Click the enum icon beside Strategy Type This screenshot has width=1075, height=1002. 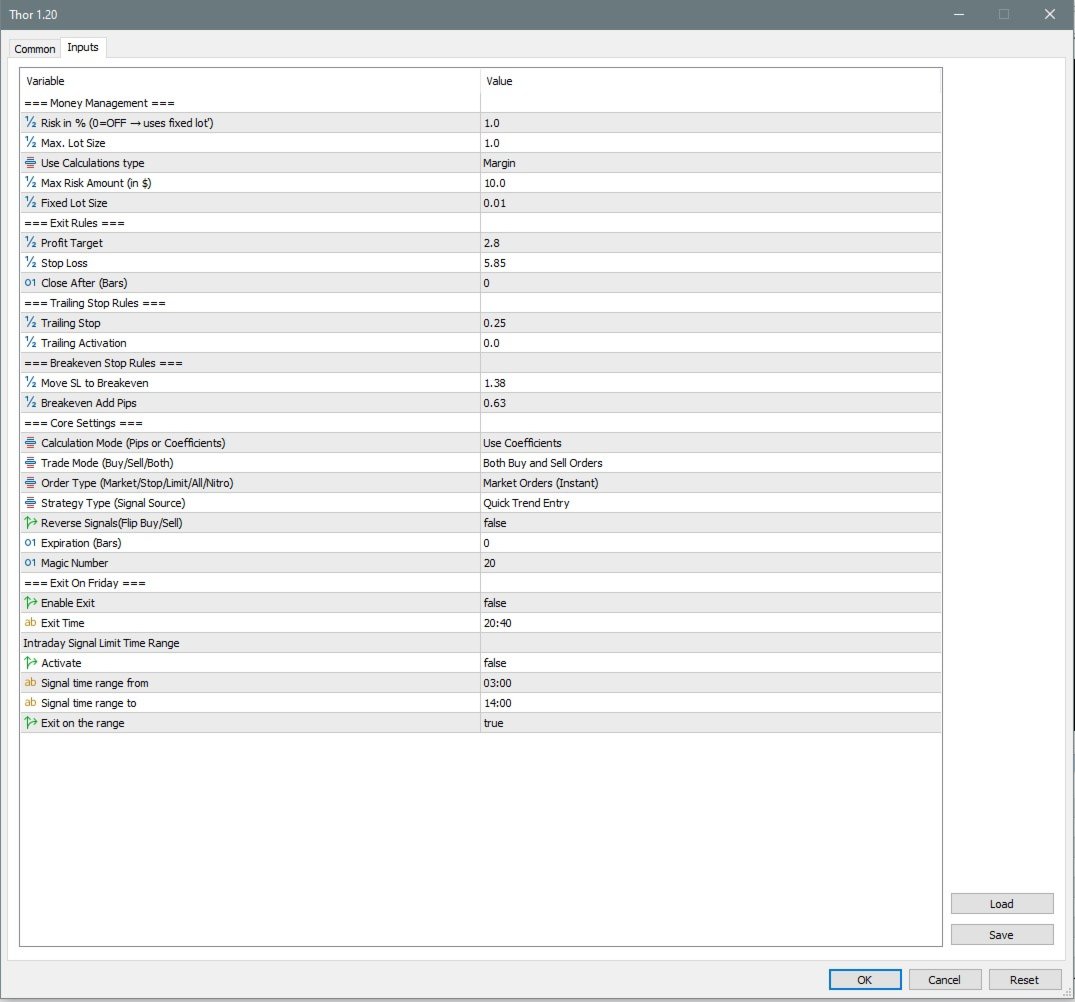30,503
